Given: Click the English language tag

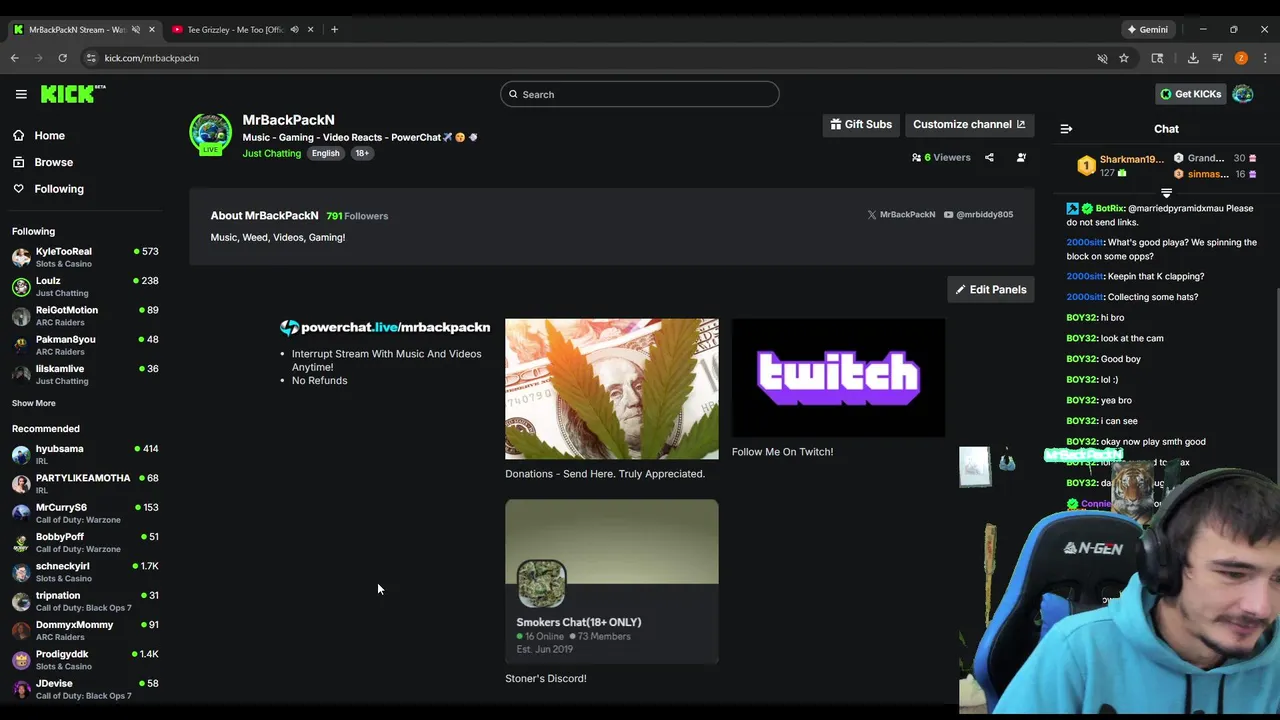Looking at the screenshot, I should pos(325,153).
